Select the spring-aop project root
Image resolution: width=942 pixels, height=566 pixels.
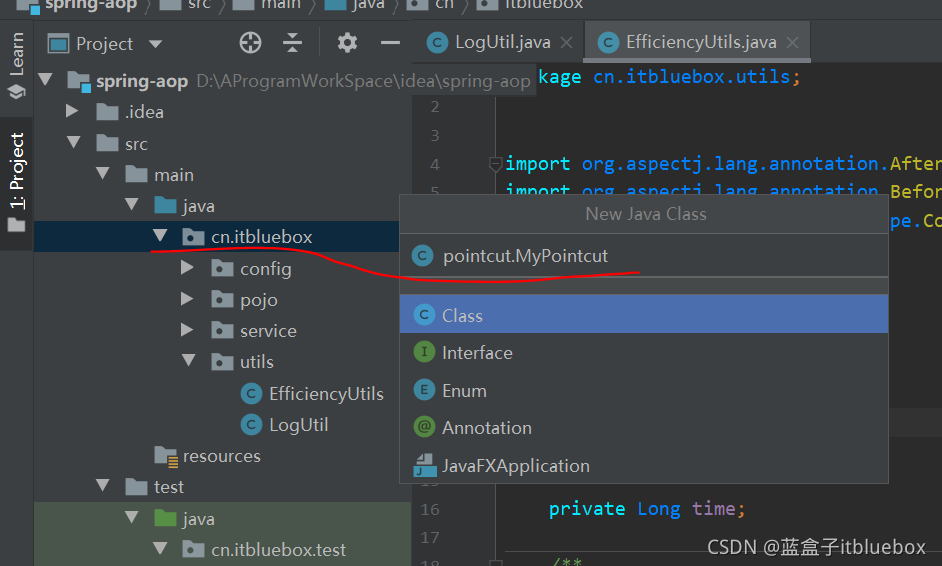tap(142, 81)
